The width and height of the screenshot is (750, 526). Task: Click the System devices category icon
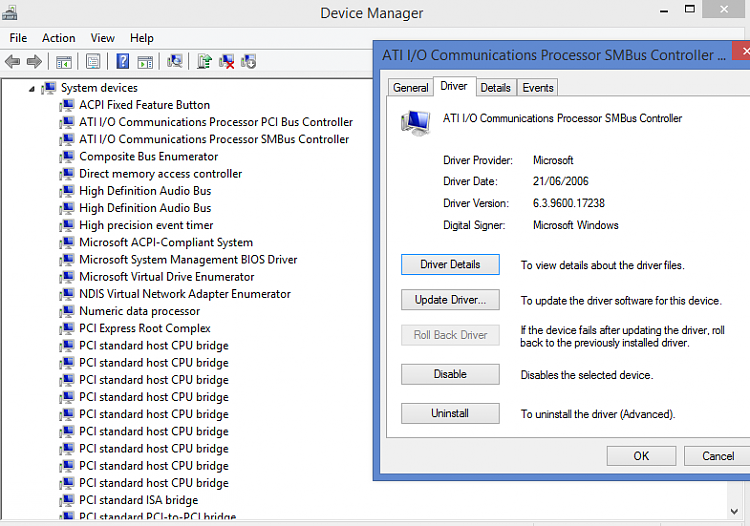pyautogui.click(x=49, y=88)
